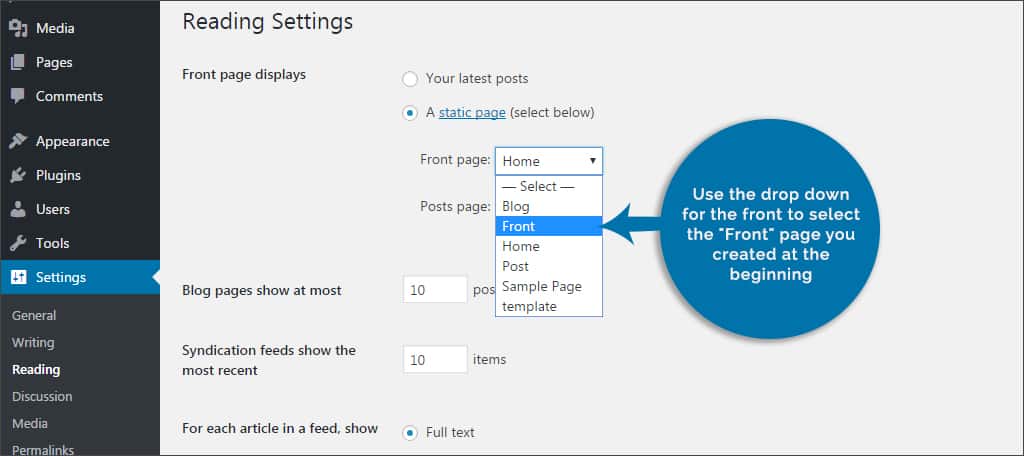Click the Pages icon in sidebar
Image resolution: width=1024 pixels, height=456 pixels.
18,62
